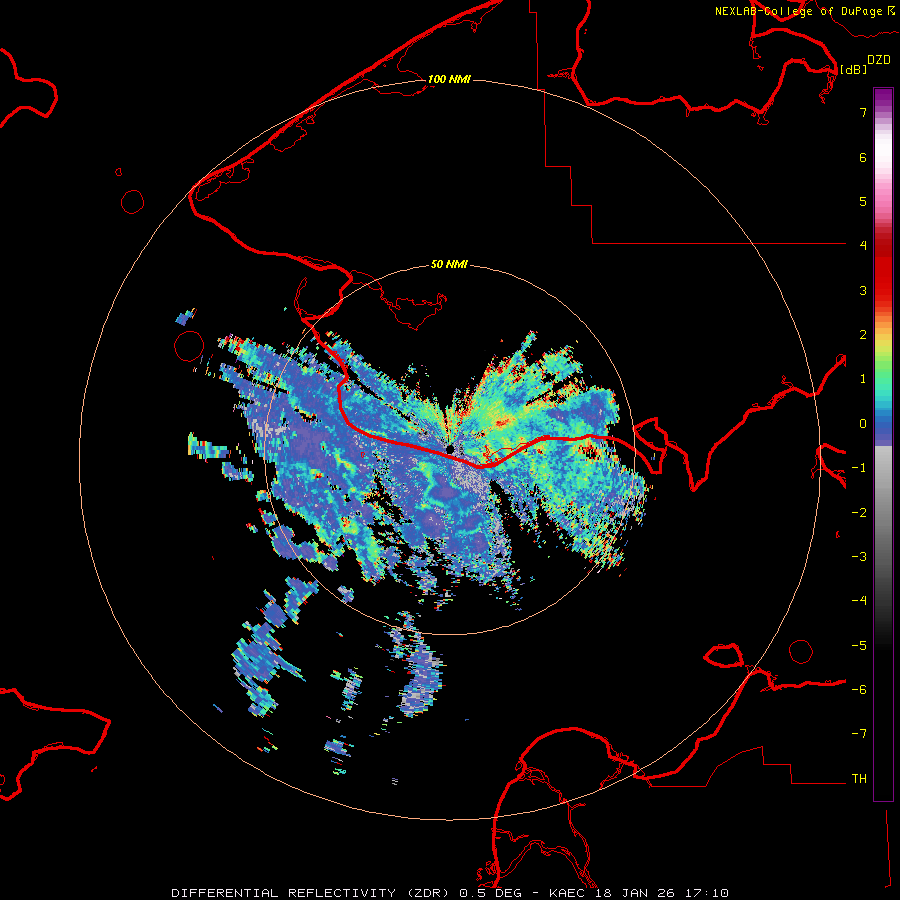Click the 6 value on the dB scale
The width and height of the screenshot is (900, 900).
pyautogui.click(x=863, y=157)
